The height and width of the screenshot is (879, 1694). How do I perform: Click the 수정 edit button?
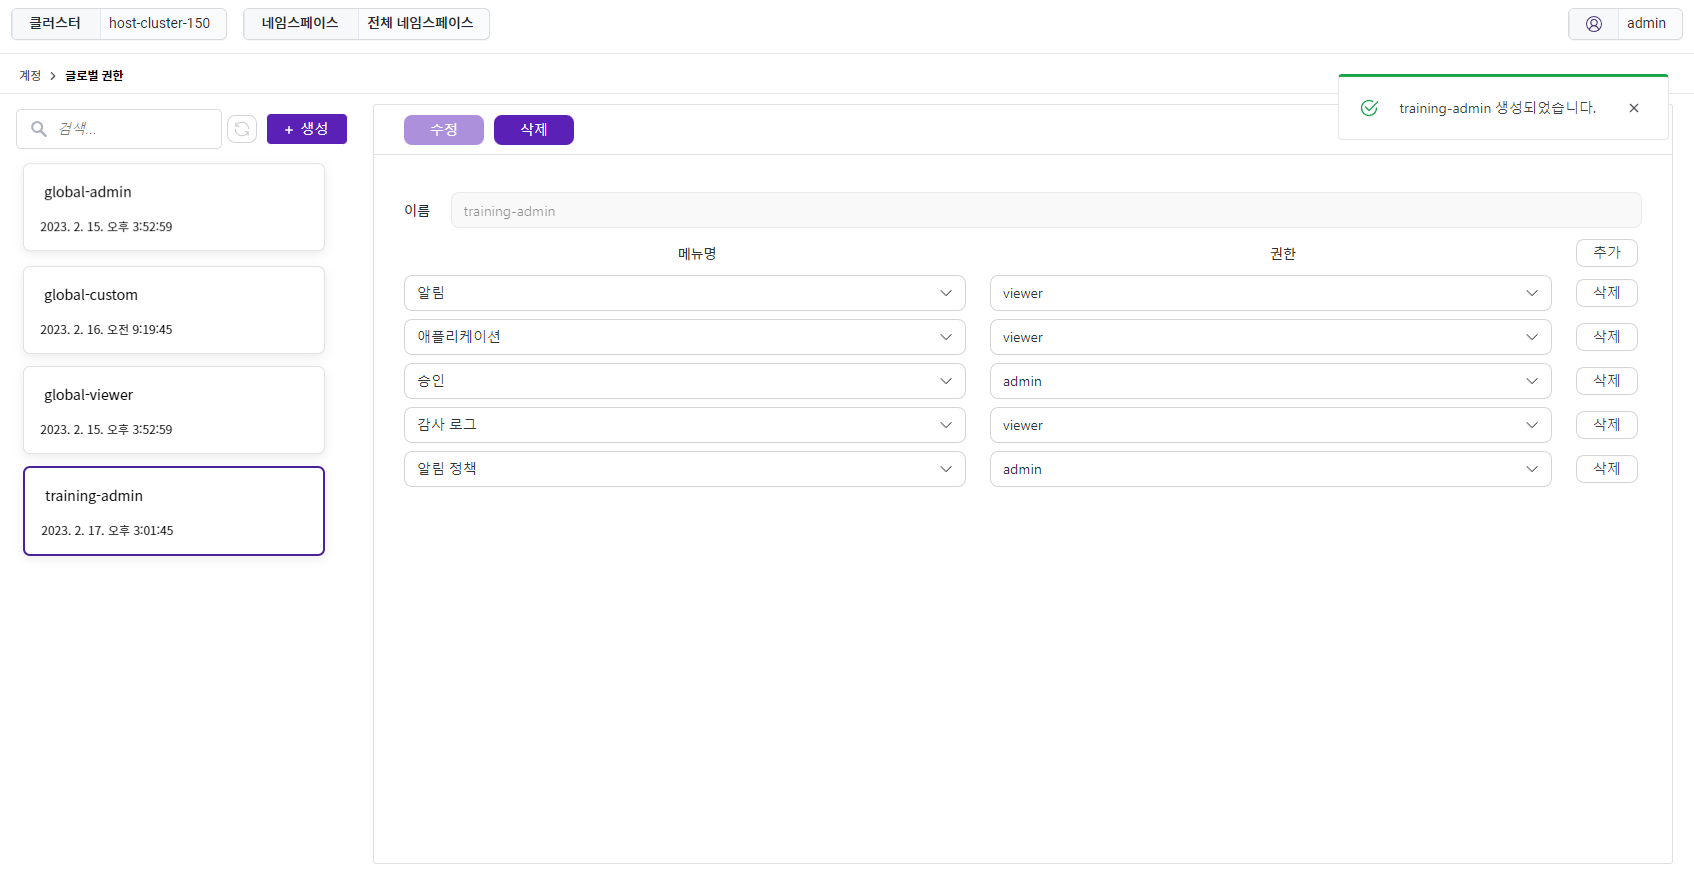[x=444, y=130]
